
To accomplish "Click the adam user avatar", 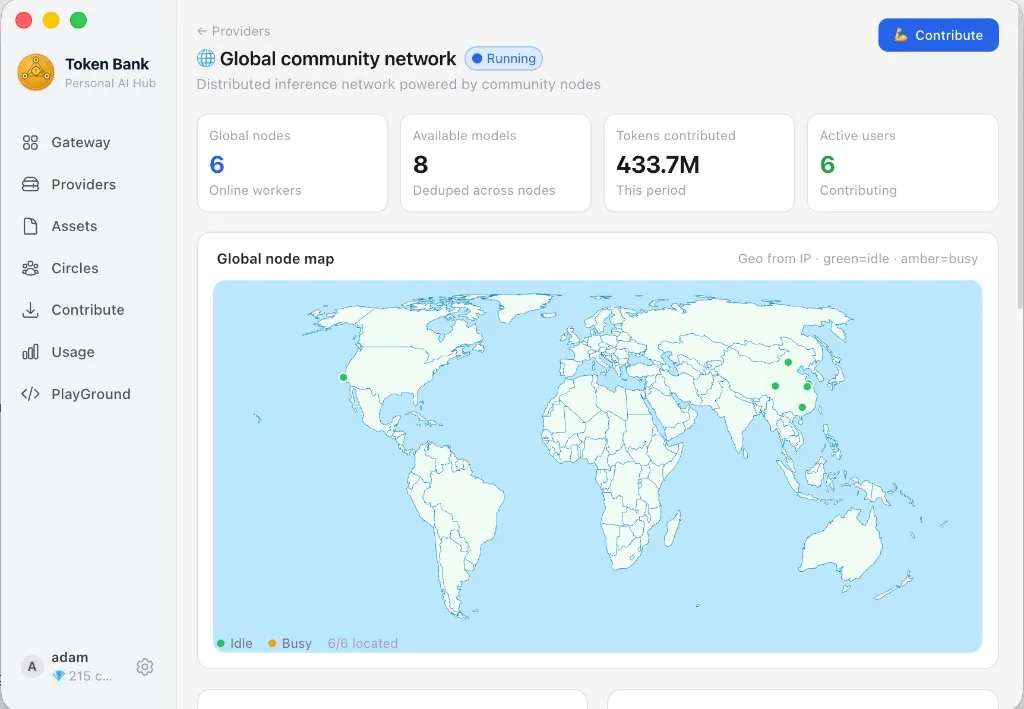I will tap(31, 667).
